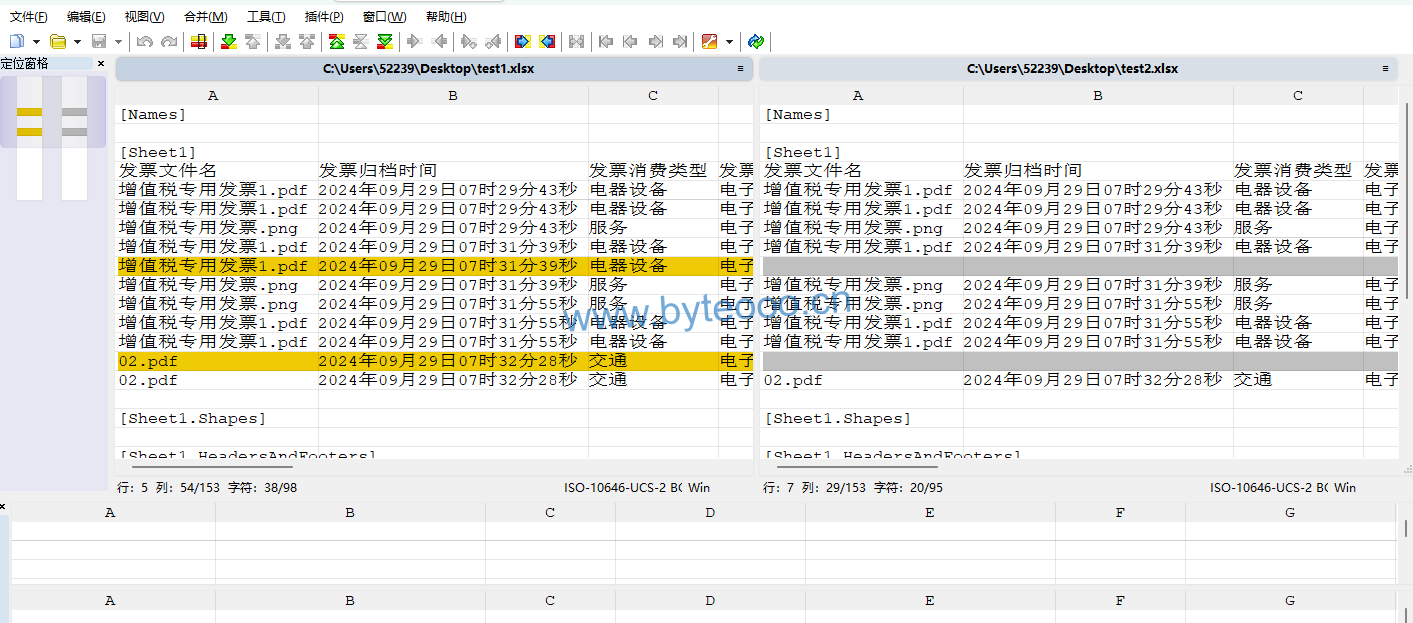Viewport: 1413px width, 623px height.
Task: Click column G header in upper detail pane
Action: (1290, 512)
